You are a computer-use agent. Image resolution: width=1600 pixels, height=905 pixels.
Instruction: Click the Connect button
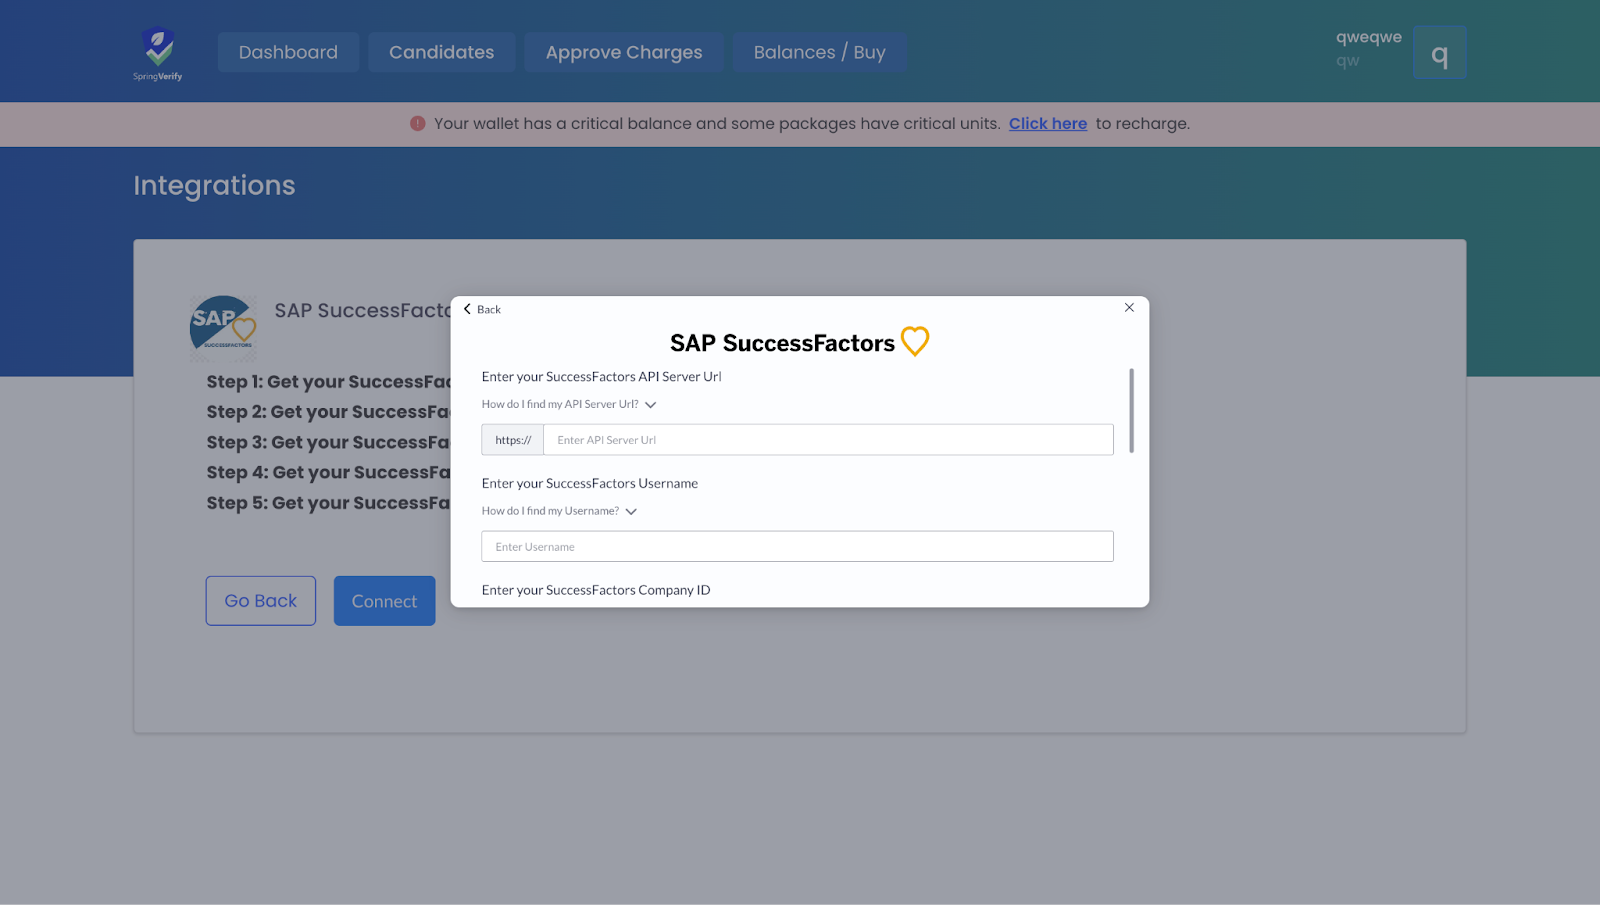pos(384,601)
